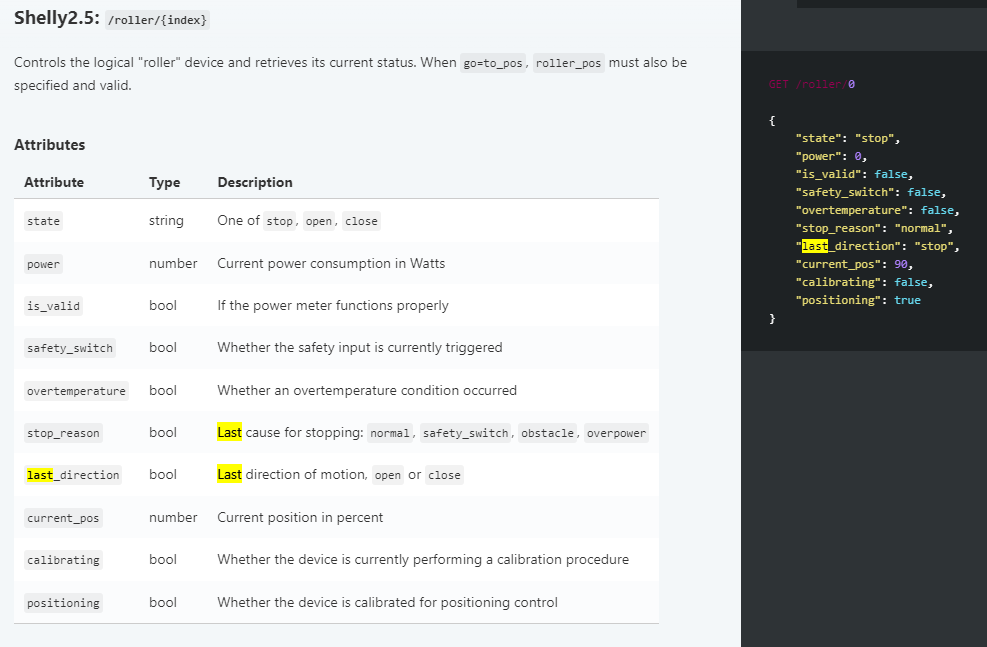Click the power attribute cell

pyautogui.click(x=43, y=264)
